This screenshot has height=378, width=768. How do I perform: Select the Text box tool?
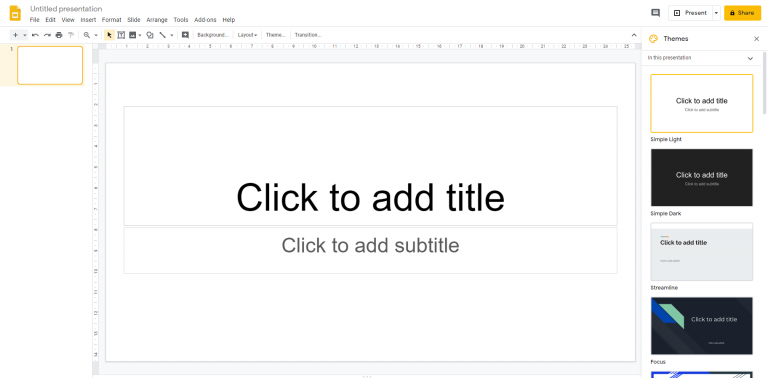(121, 35)
